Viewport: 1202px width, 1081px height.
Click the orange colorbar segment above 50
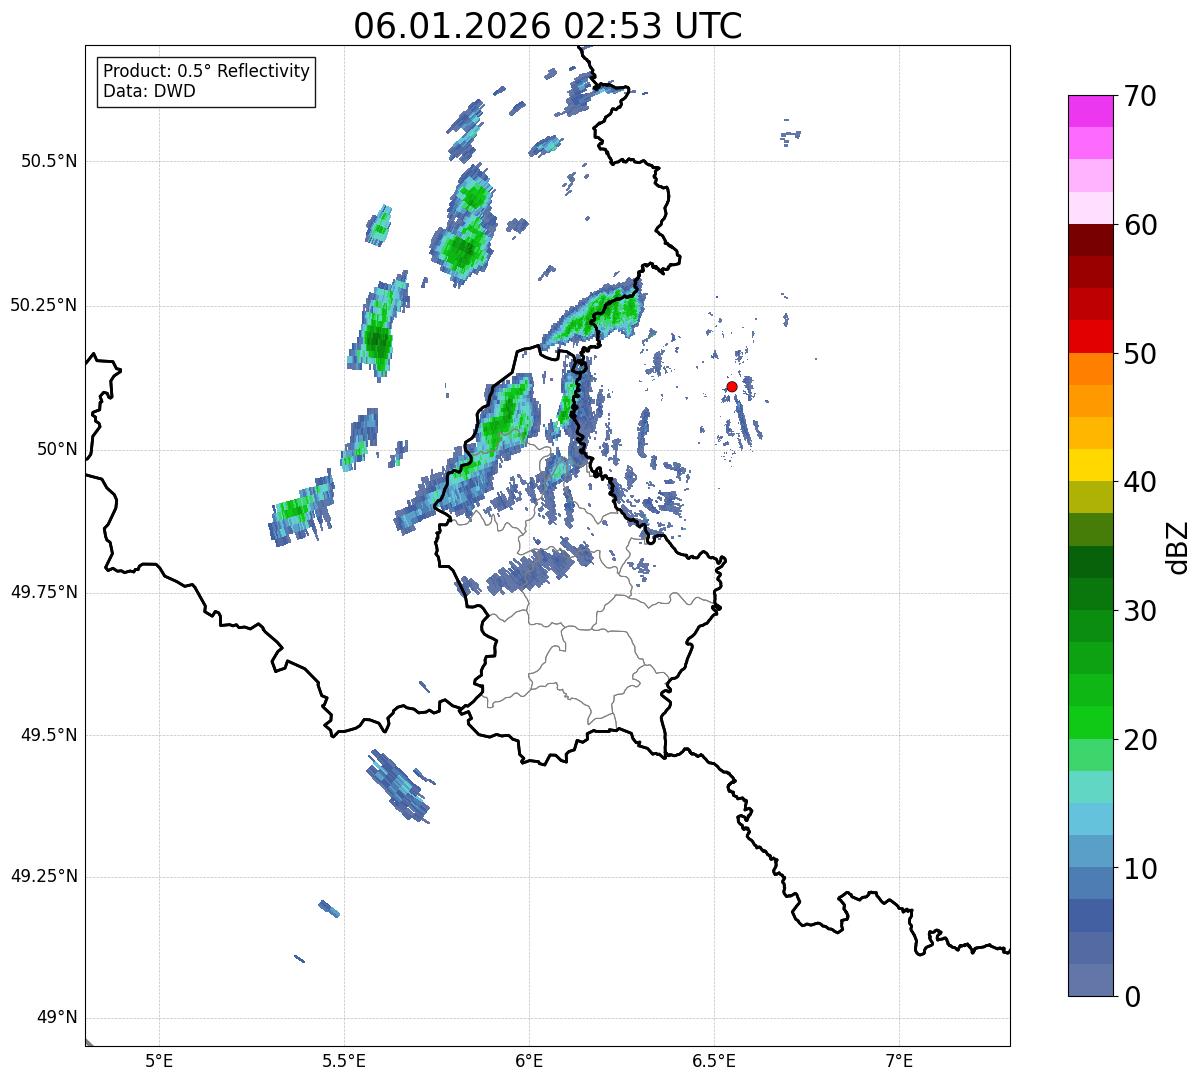point(1091,369)
